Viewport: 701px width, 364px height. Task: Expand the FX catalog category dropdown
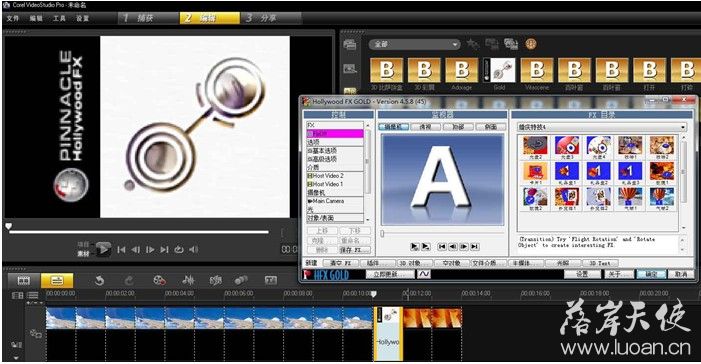click(601, 127)
